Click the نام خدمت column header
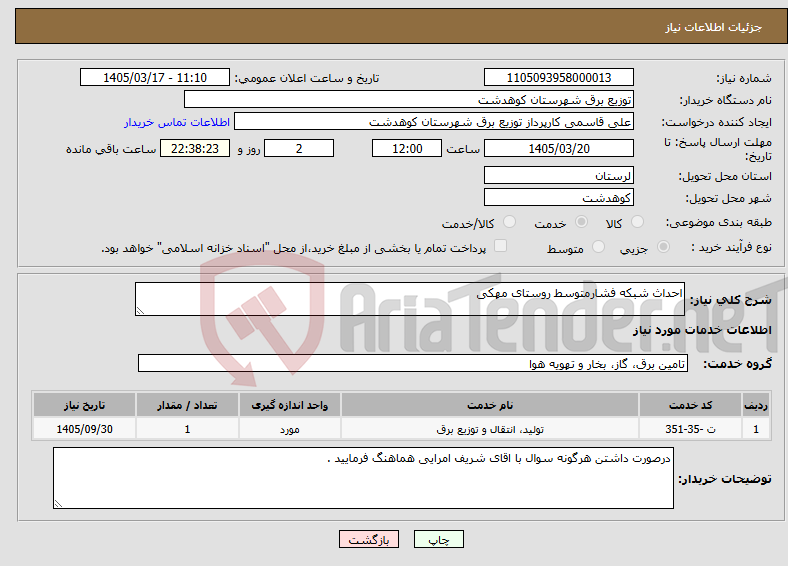 pyautogui.click(x=490, y=405)
